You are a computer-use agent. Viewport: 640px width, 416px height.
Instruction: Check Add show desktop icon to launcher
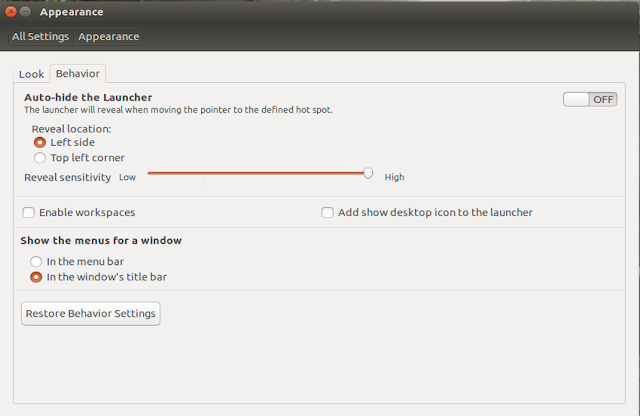pyautogui.click(x=327, y=212)
